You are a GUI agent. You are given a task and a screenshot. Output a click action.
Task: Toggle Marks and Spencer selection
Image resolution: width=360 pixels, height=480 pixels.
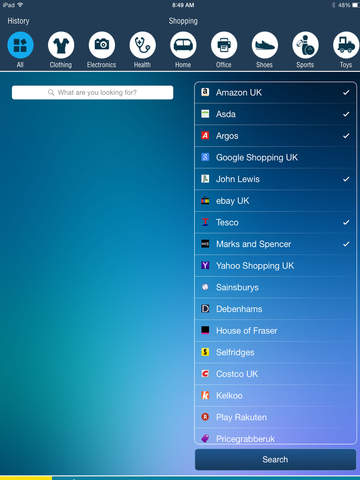point(275,244)
